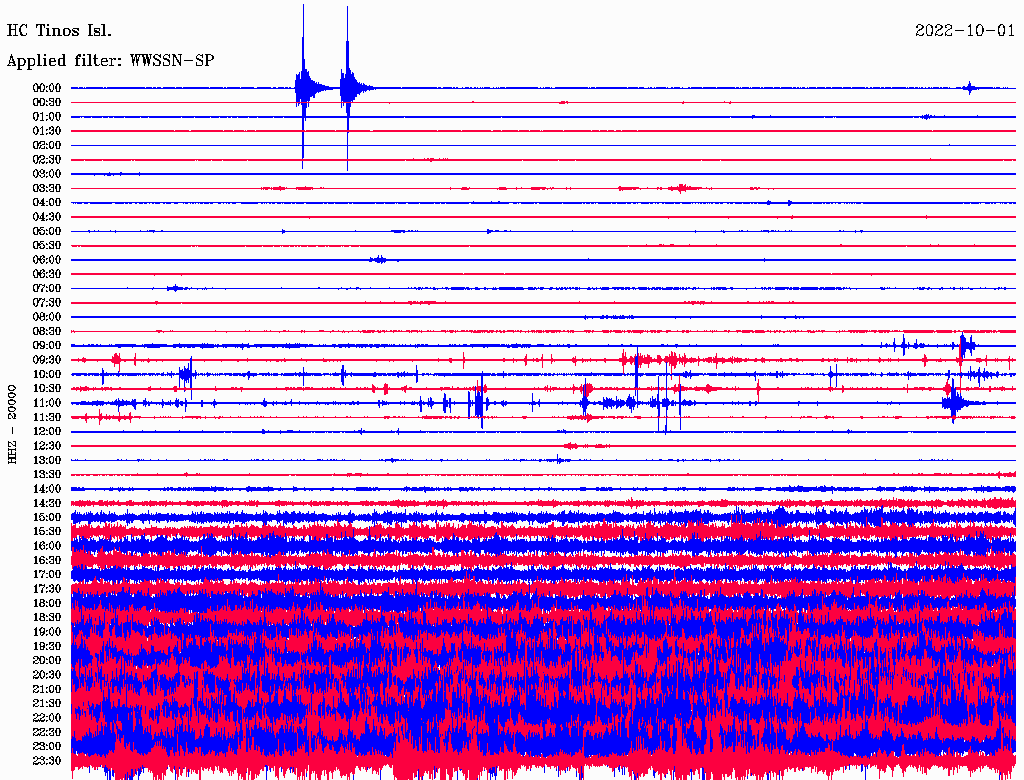Viewport: 1024px width, 780px height.
Task: Click the '07:30' time label
Action: pos(47,303)
